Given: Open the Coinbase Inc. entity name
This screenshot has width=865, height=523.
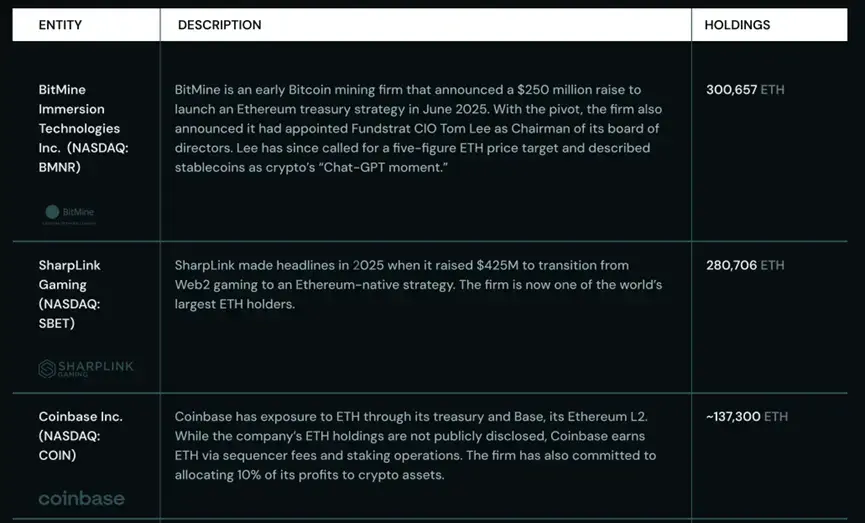Looking at the screenshot, I should [80, 416].
